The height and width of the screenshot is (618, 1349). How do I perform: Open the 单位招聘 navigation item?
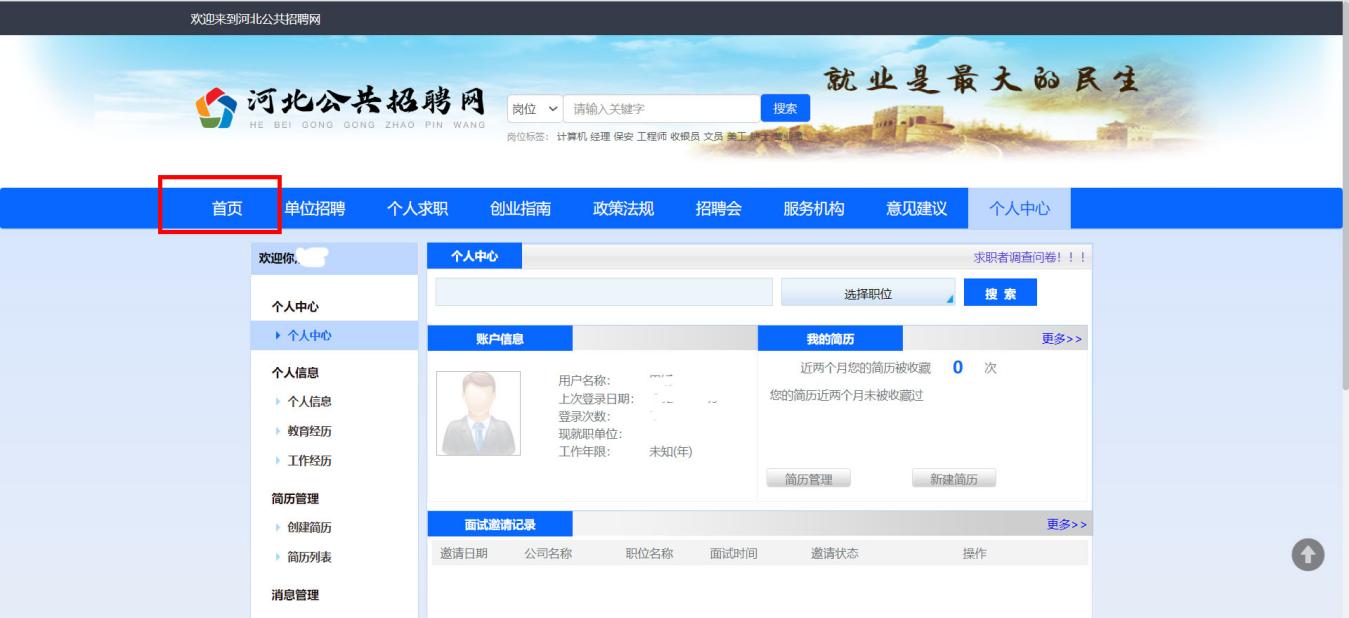[x=315, y=208]
